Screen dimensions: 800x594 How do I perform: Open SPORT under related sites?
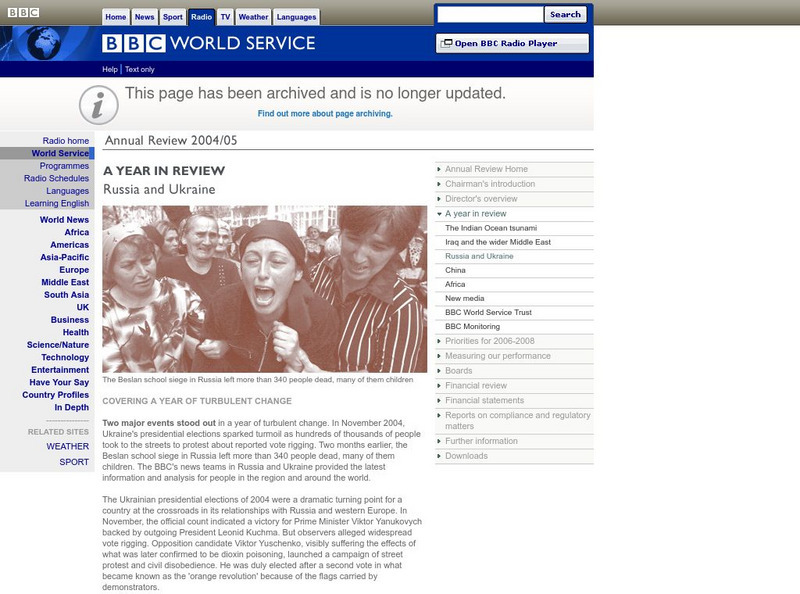click(x=74, y=462)
